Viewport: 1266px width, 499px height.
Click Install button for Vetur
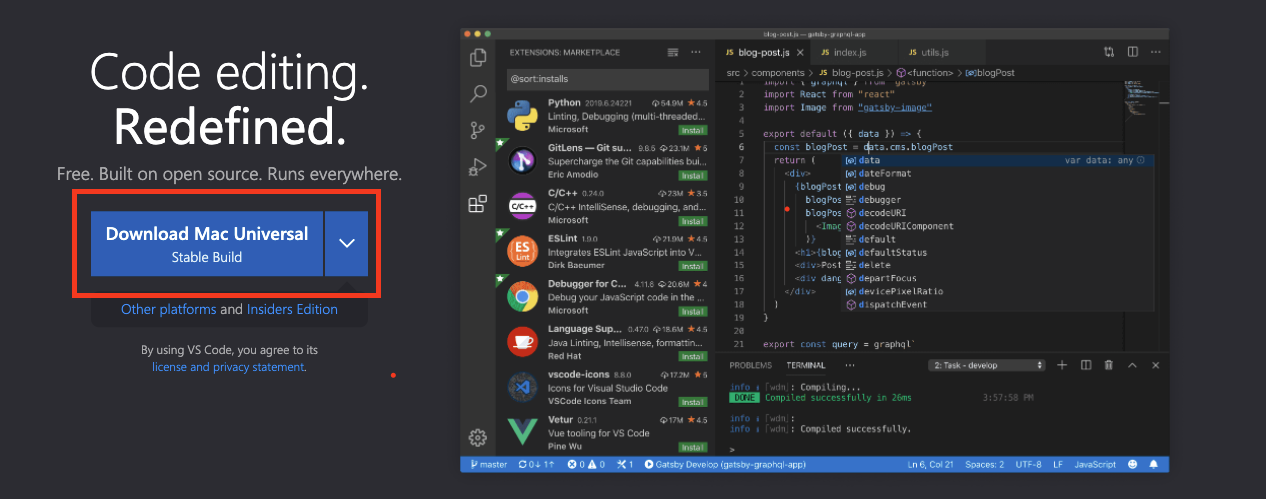coord(692,447)
